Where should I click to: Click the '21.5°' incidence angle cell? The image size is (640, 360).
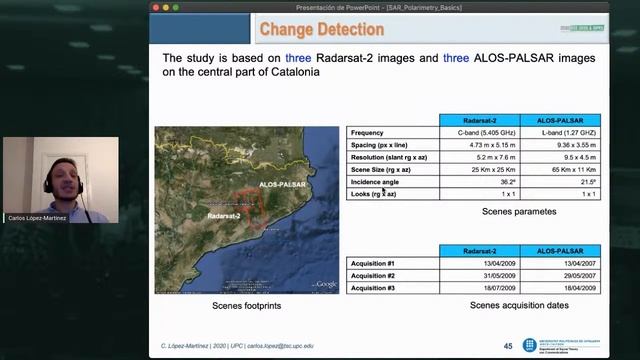(560, 182)
